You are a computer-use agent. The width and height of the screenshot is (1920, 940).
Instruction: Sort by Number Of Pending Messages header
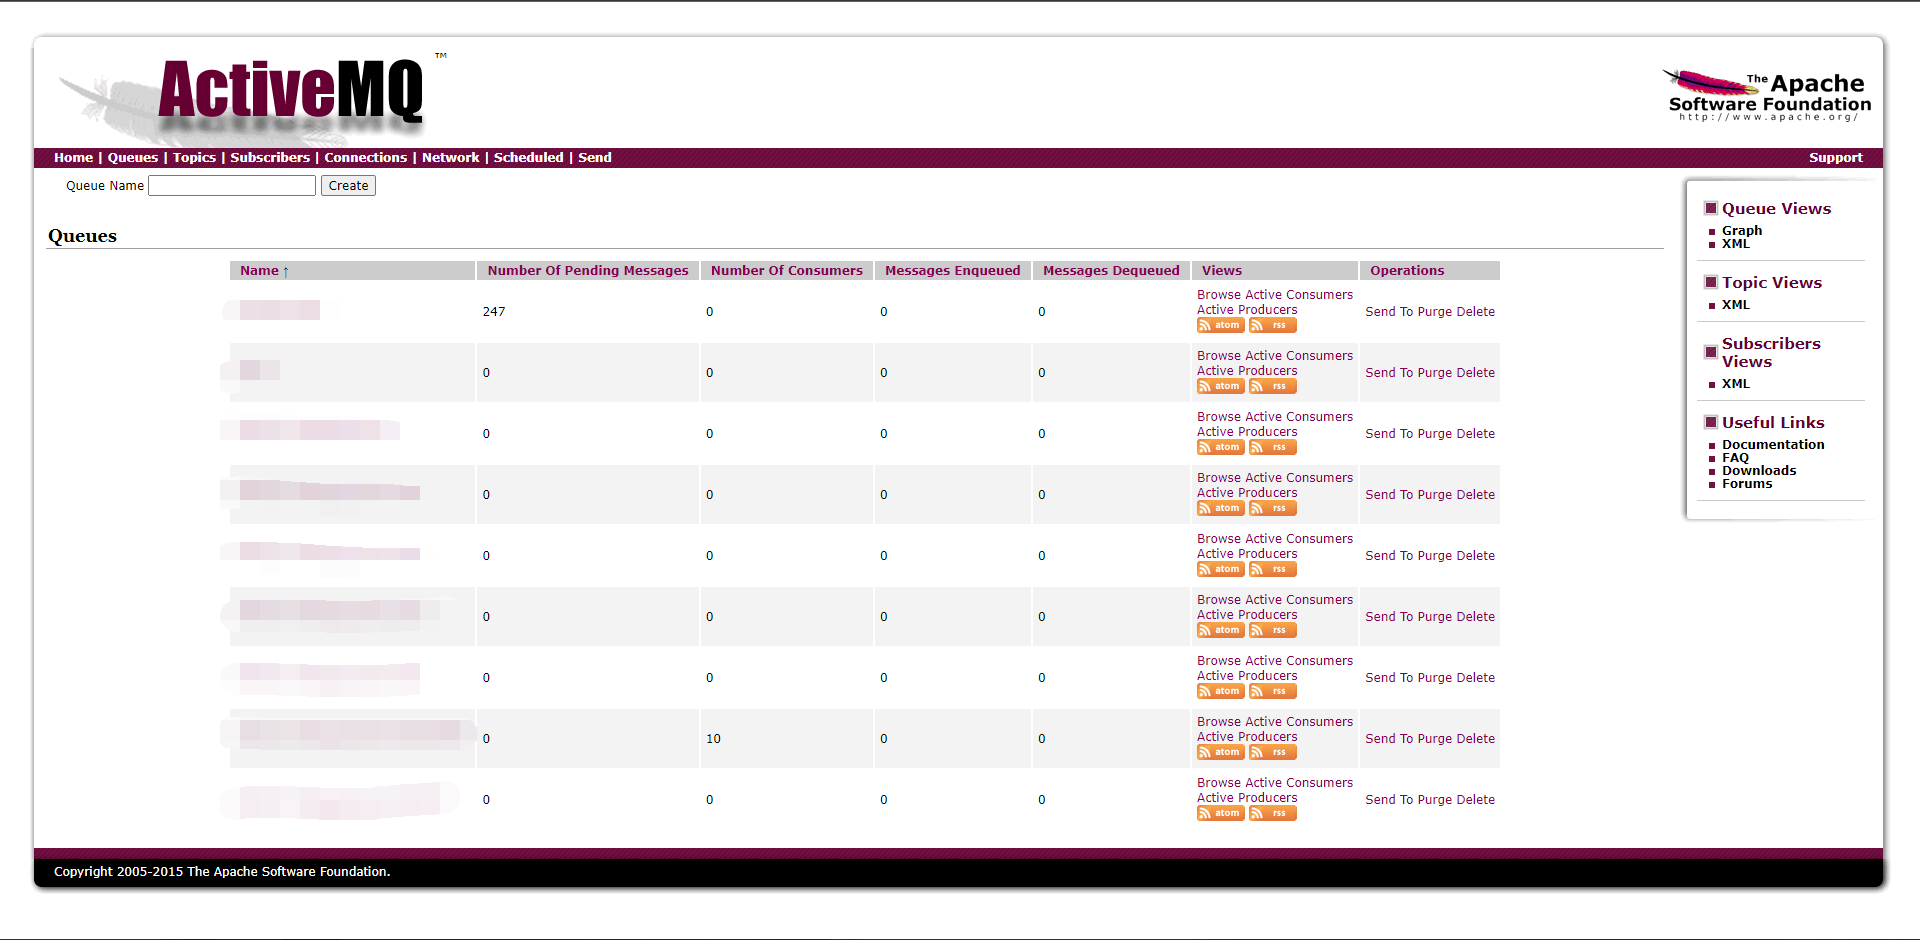pyautogui.click(x=588, y=271)
